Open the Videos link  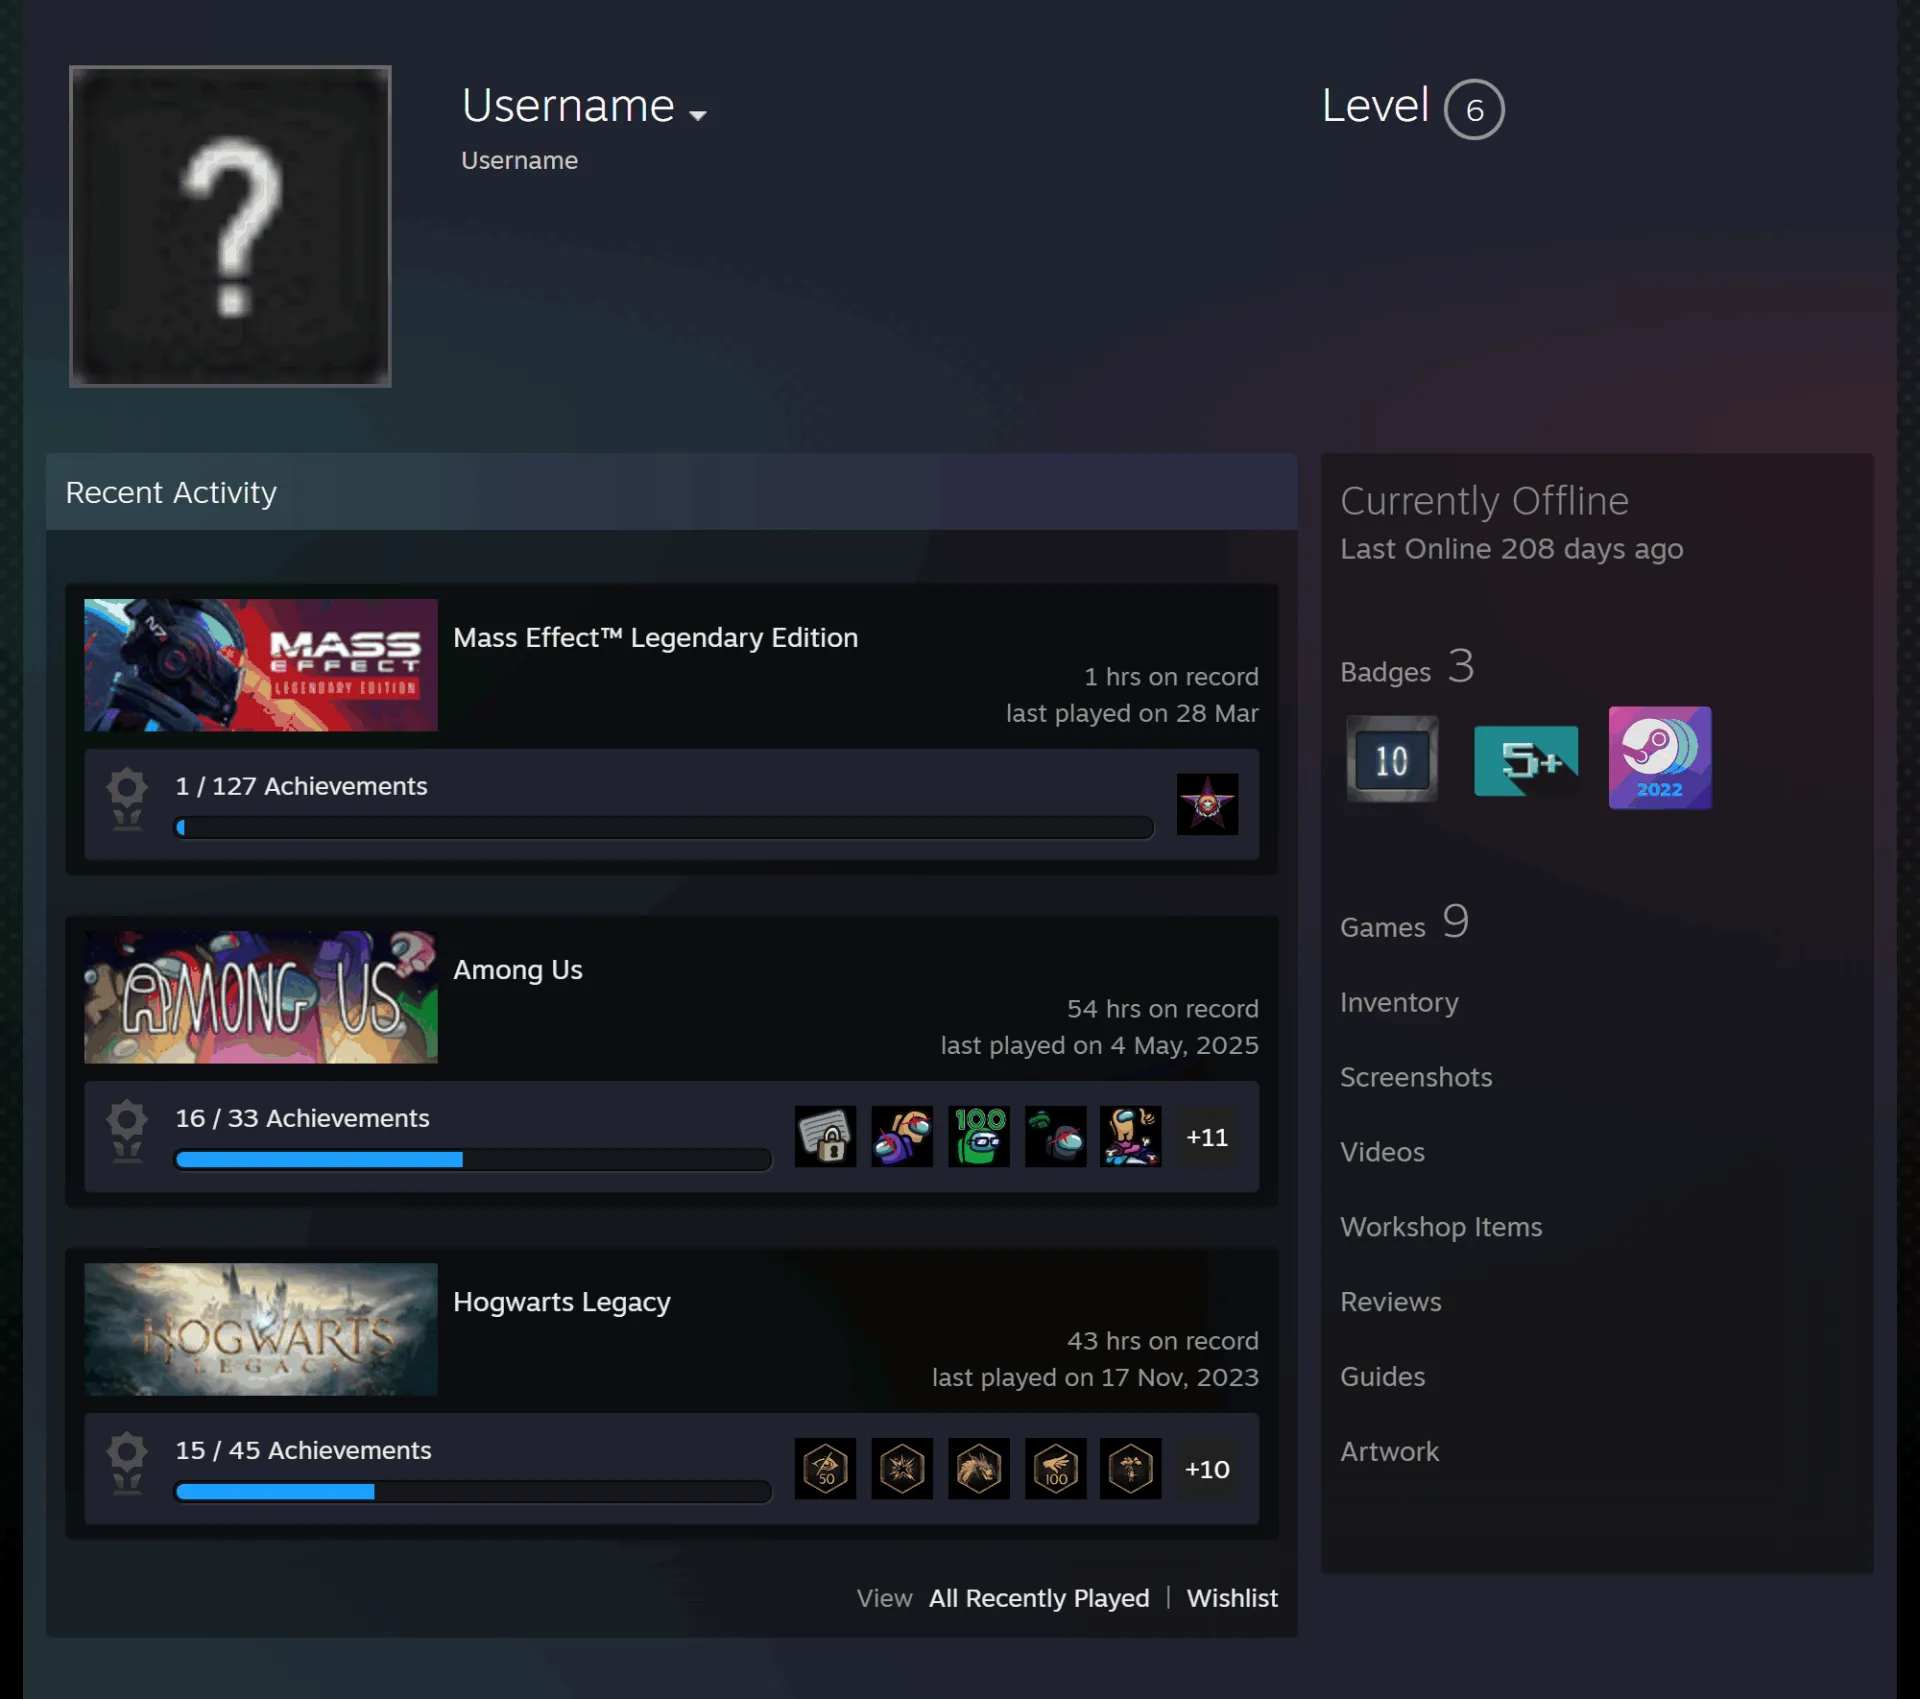1382,1152
